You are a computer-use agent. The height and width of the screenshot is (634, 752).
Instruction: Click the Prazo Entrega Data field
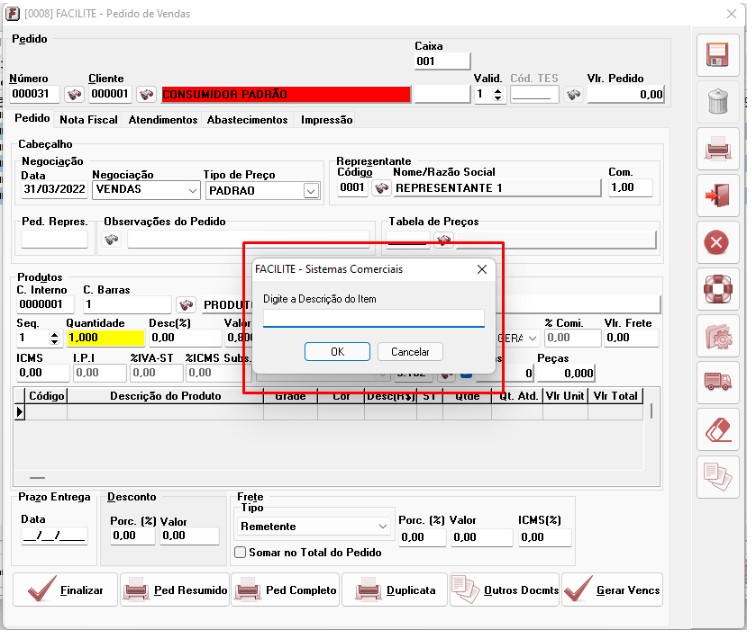[54, 535]
